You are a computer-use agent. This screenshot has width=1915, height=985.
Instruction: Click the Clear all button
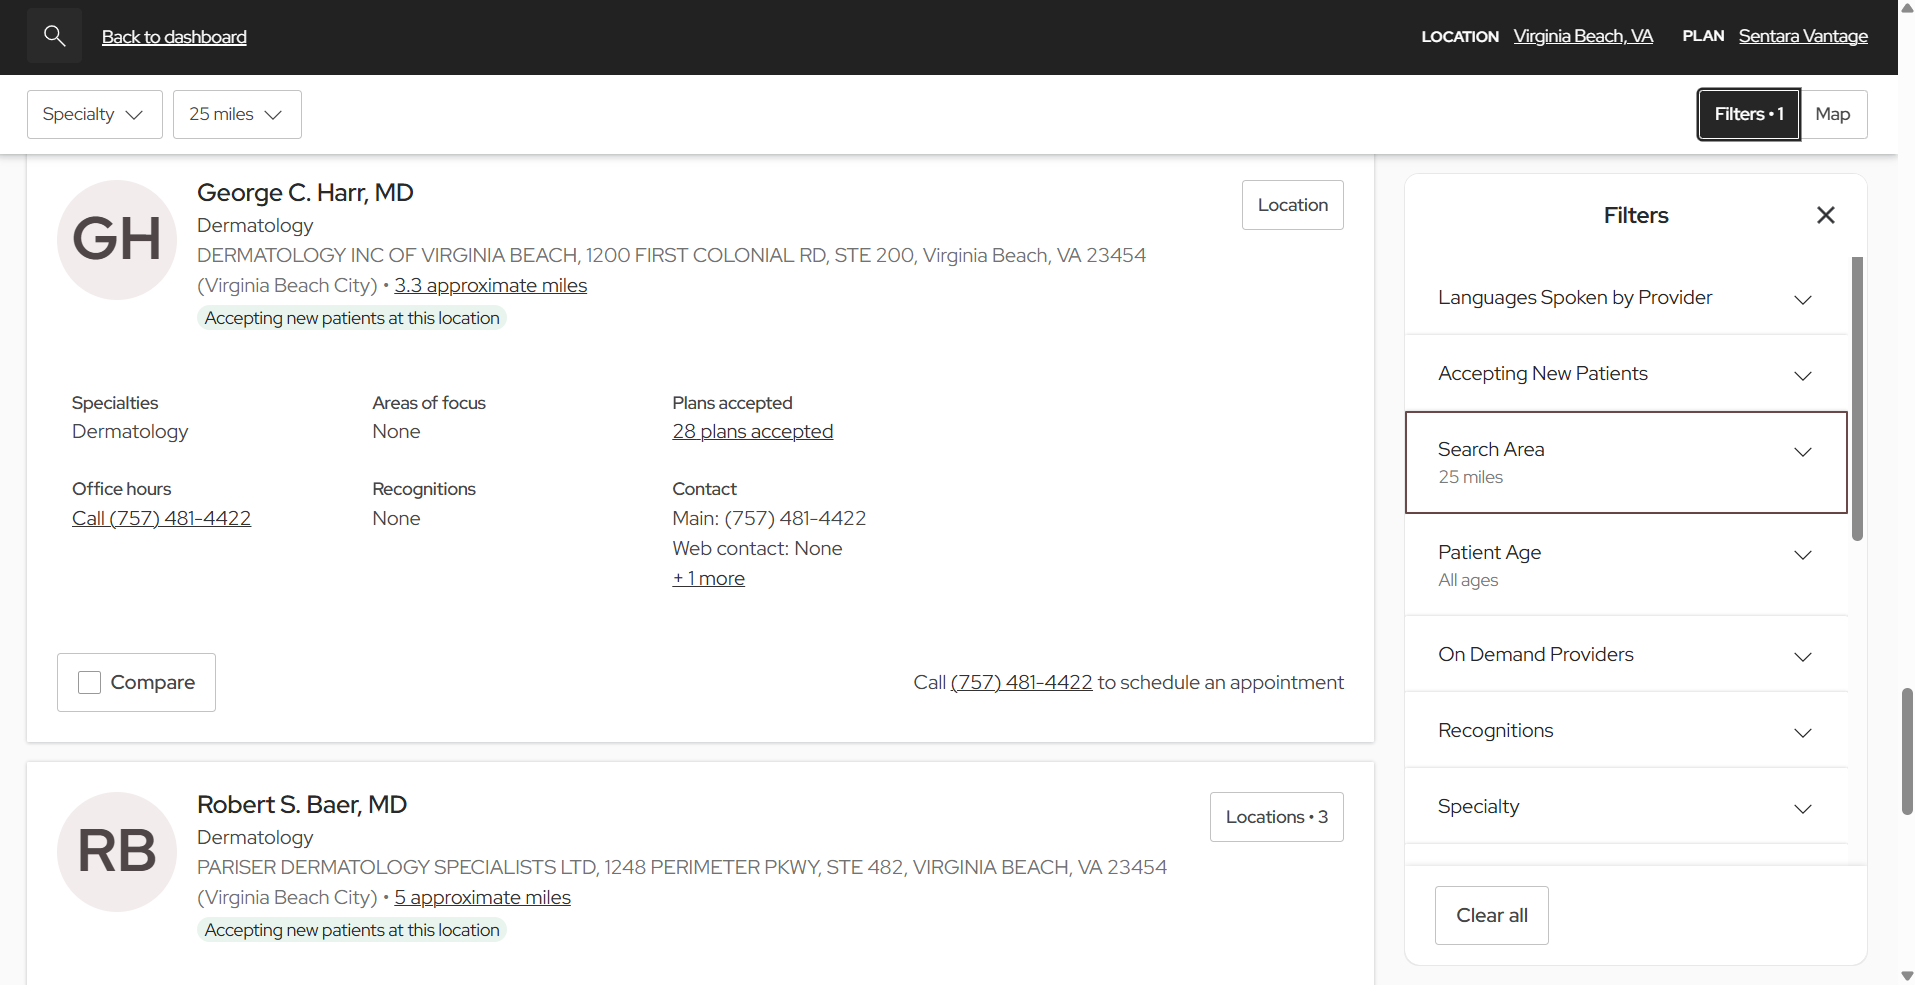coord(1491,914)
